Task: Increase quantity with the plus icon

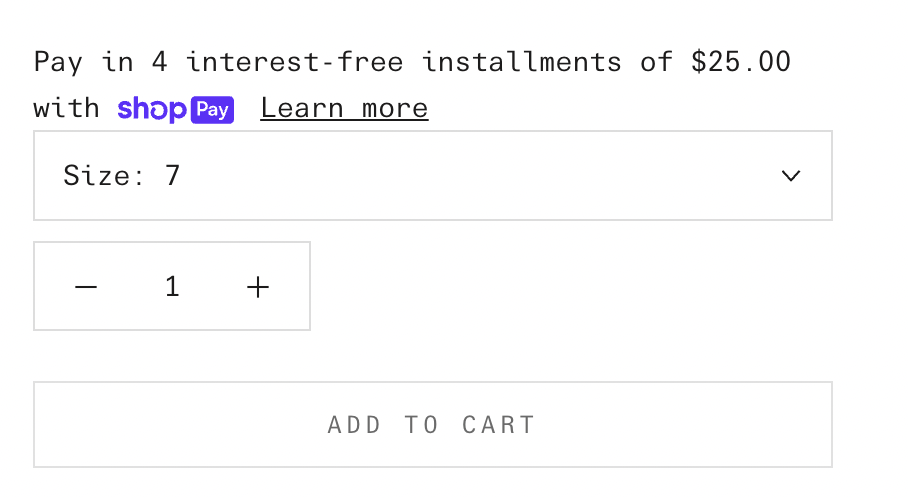Action: [258, 287]
